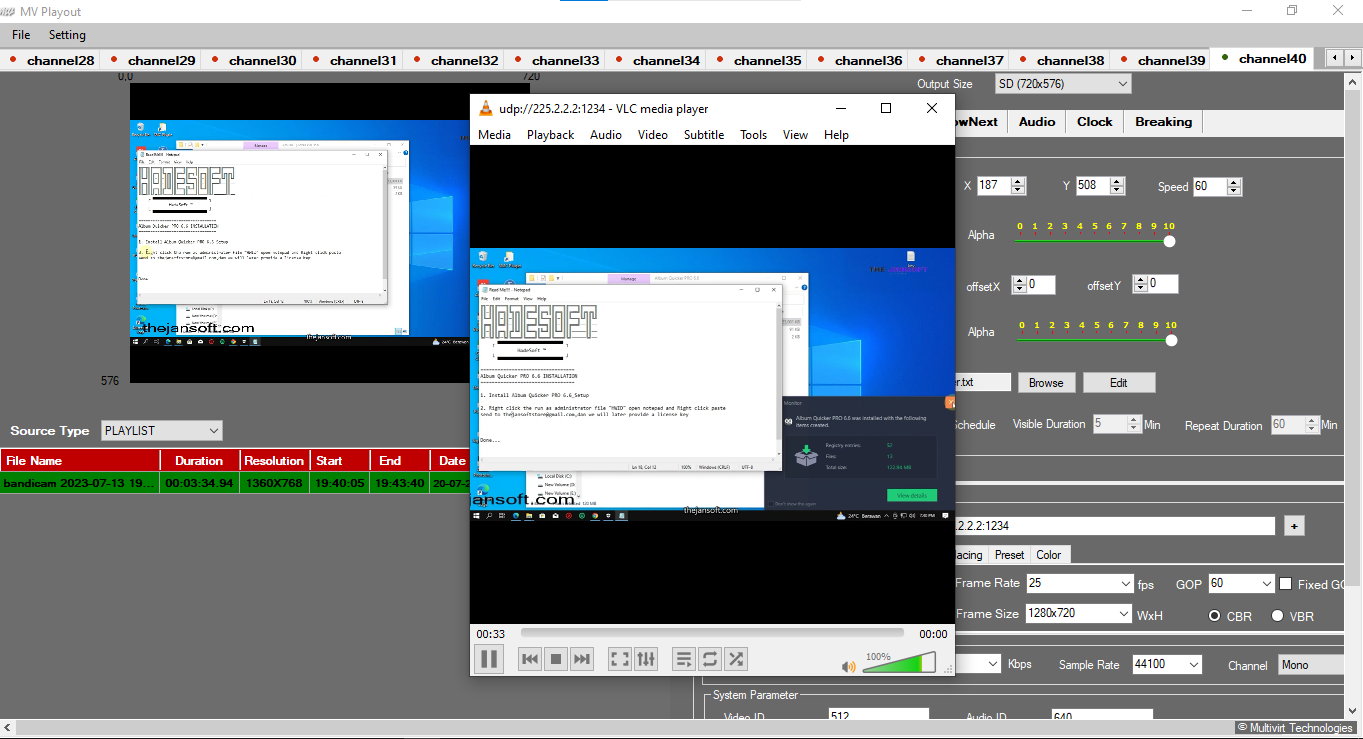Open VLC Tools menu
Viewport: 1363px width, 739px height.
754,135
